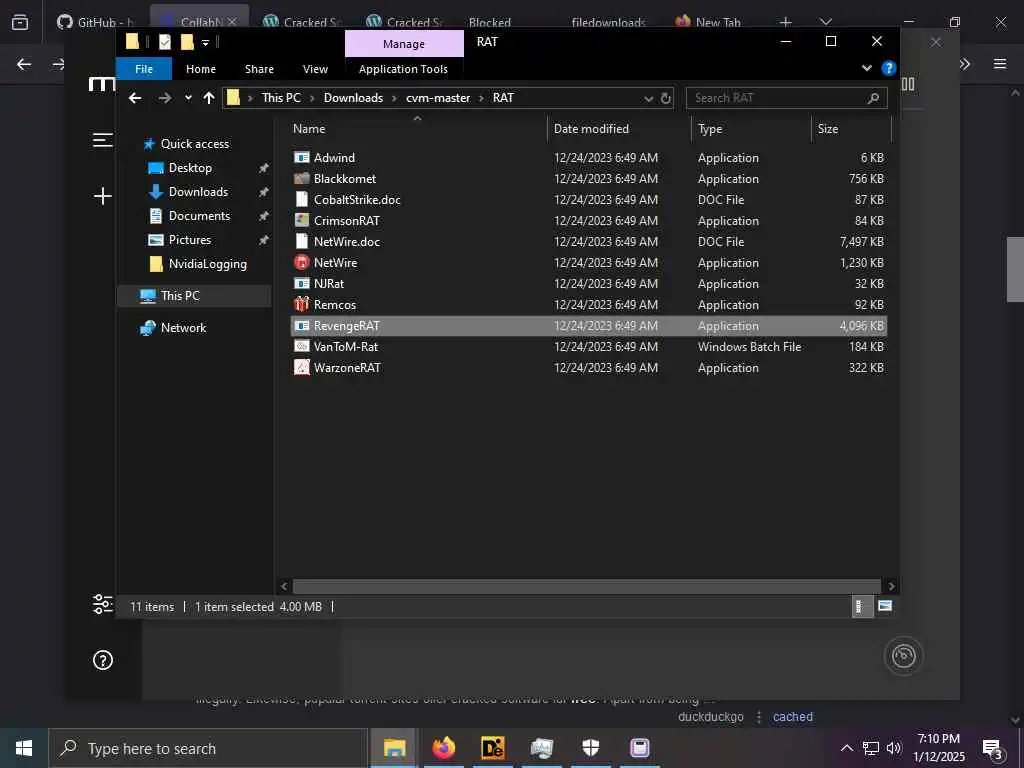Open a new browser tab

(786, 22)
